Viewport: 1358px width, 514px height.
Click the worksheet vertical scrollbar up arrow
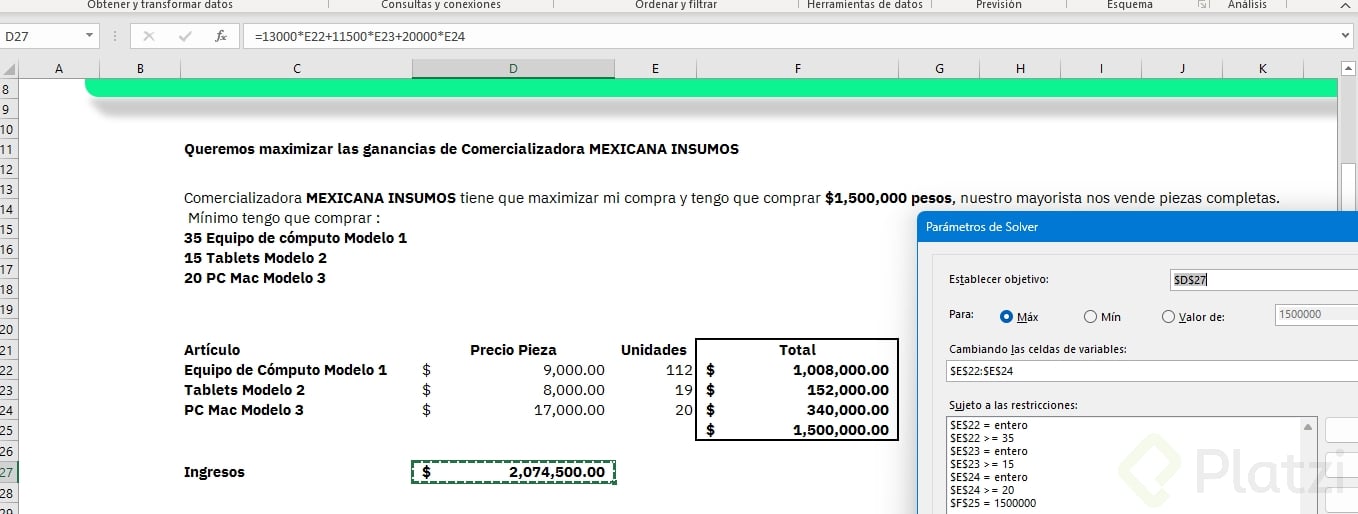point(1348,68)
